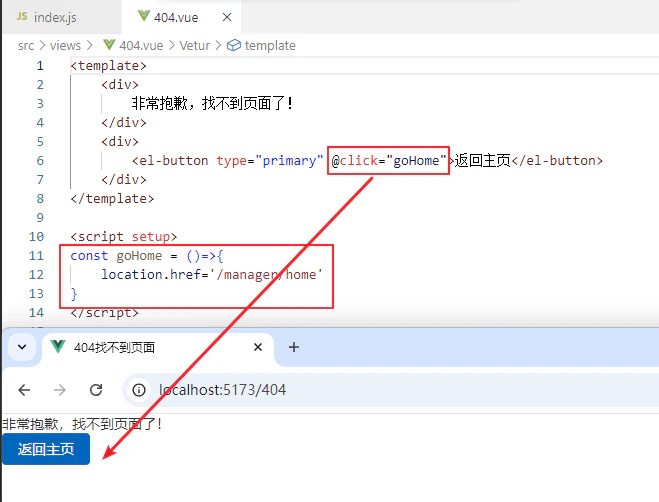The height and width of the screenshot is (502, 659).
Task: View the site information icon in the address bar
Action: click(139, 390)
